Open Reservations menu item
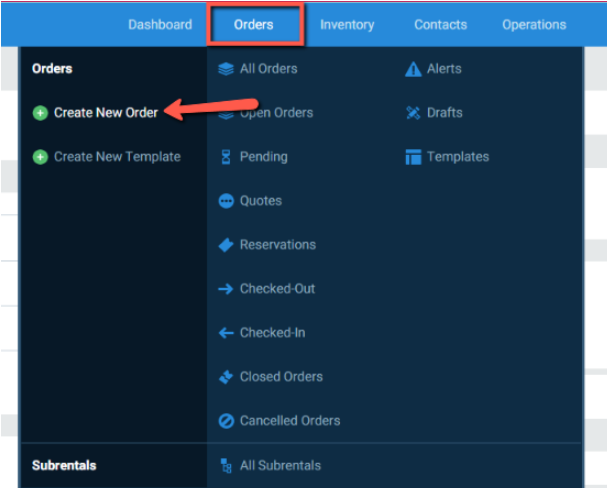This screenshot has height=488, width=607. click(278, 245)
